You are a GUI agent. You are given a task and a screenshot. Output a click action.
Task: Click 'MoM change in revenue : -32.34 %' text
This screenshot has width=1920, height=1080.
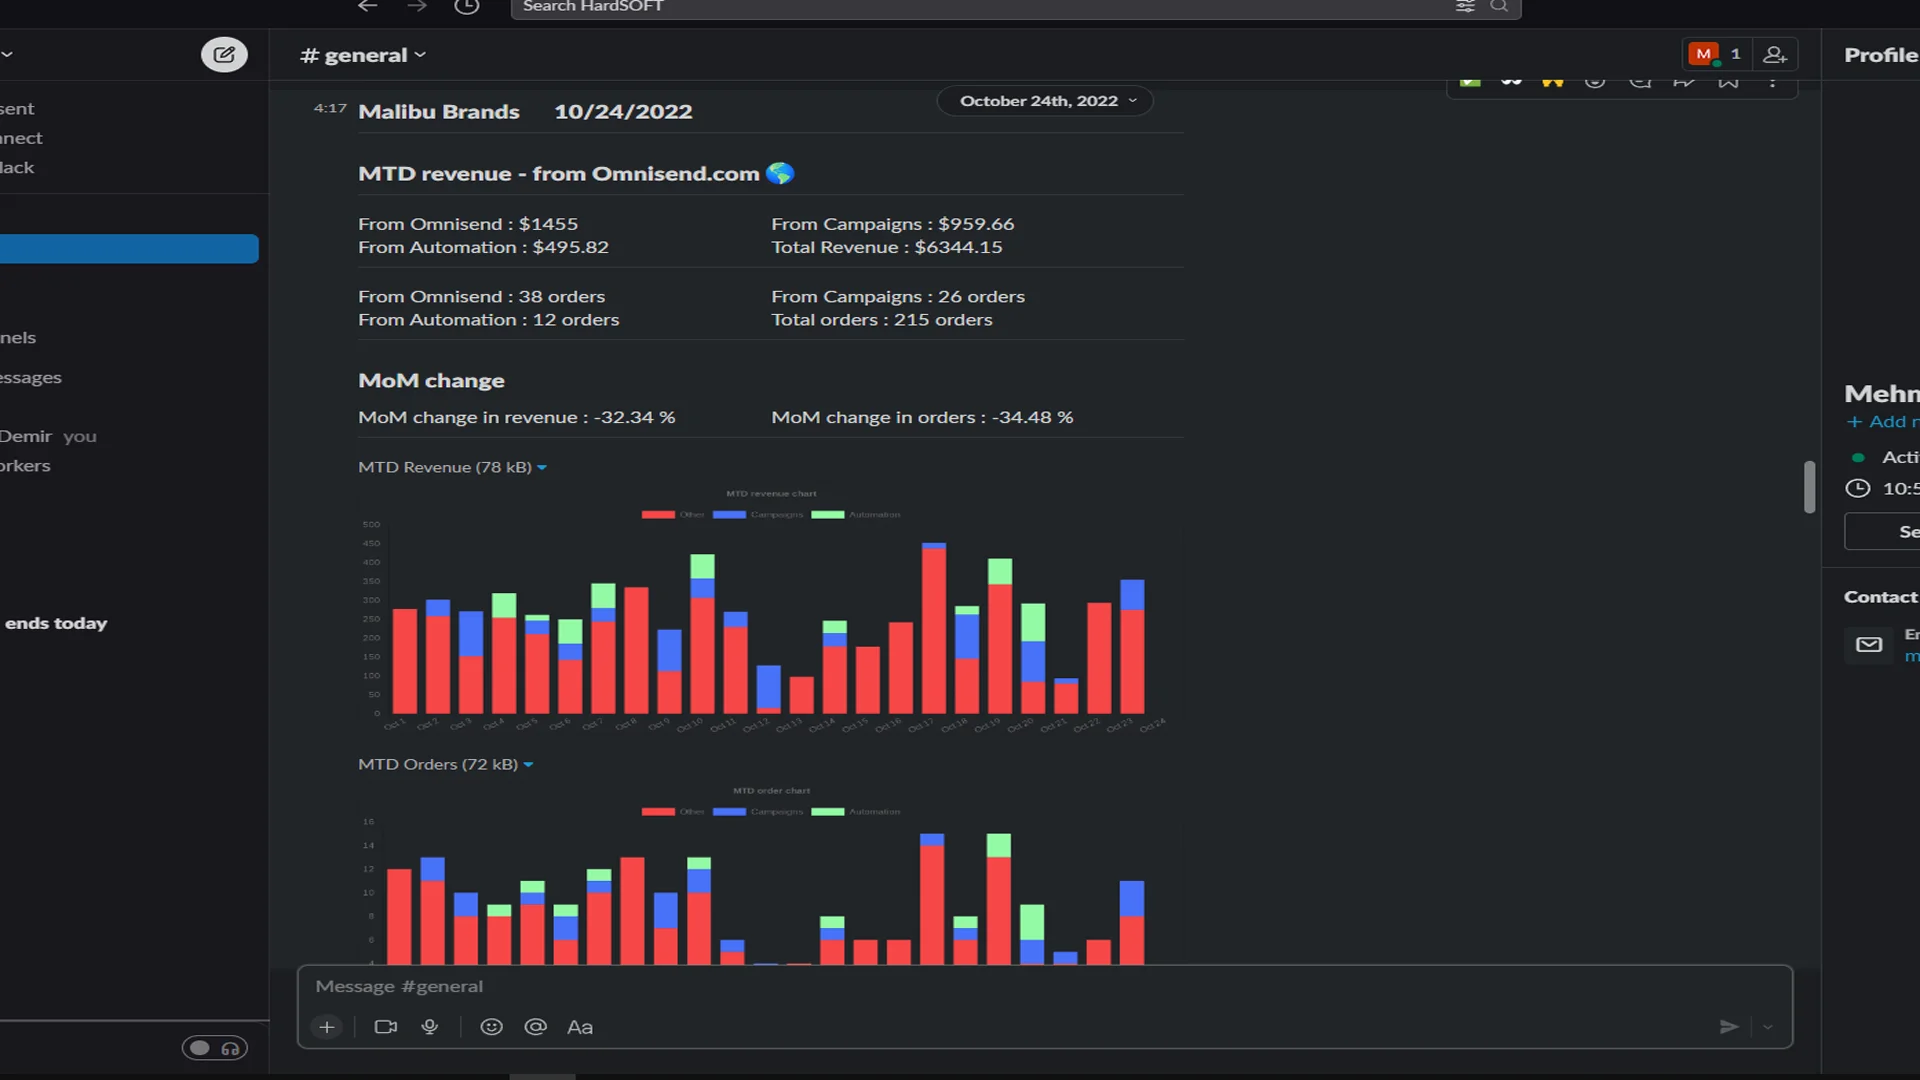click(x=517, y=417)
